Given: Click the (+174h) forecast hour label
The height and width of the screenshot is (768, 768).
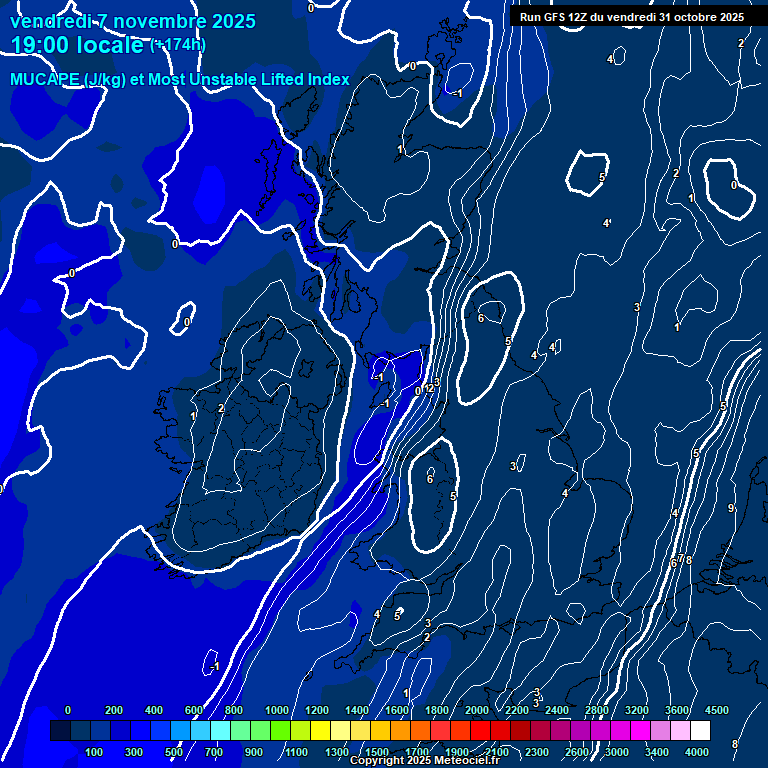Looking at the screenshot, I should (177, 45).
